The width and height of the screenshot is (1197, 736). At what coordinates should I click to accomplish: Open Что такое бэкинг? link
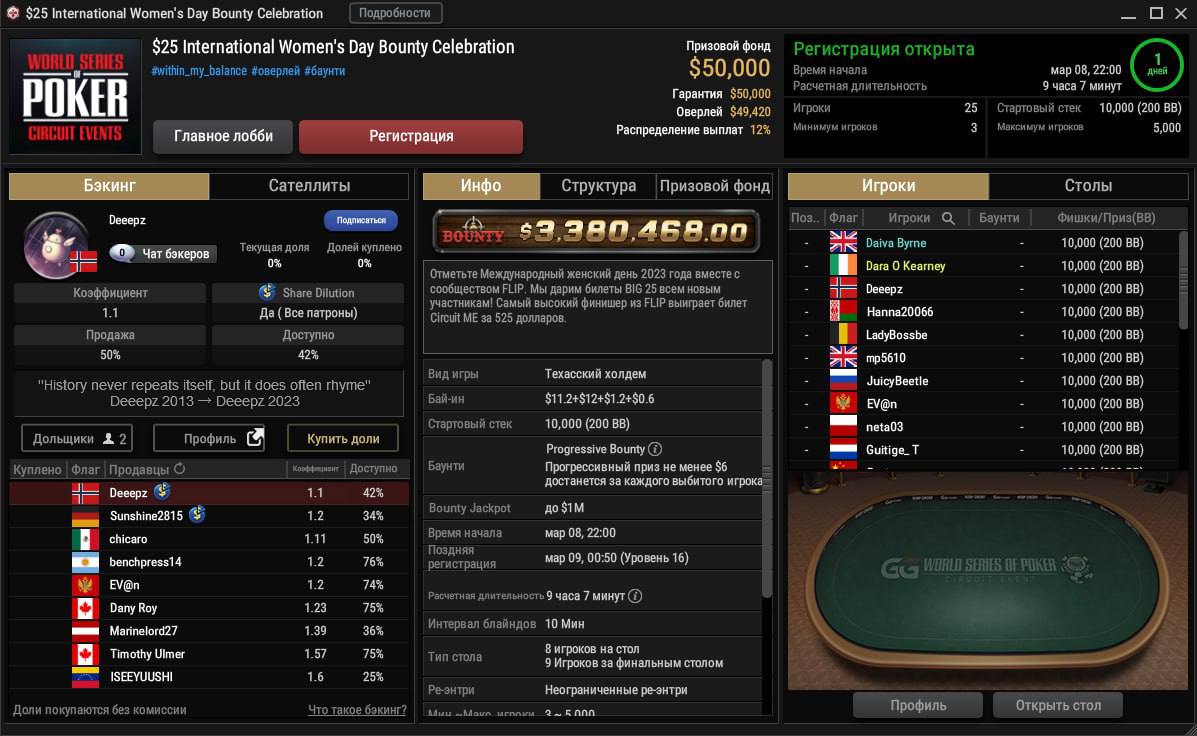click(357, 710)
